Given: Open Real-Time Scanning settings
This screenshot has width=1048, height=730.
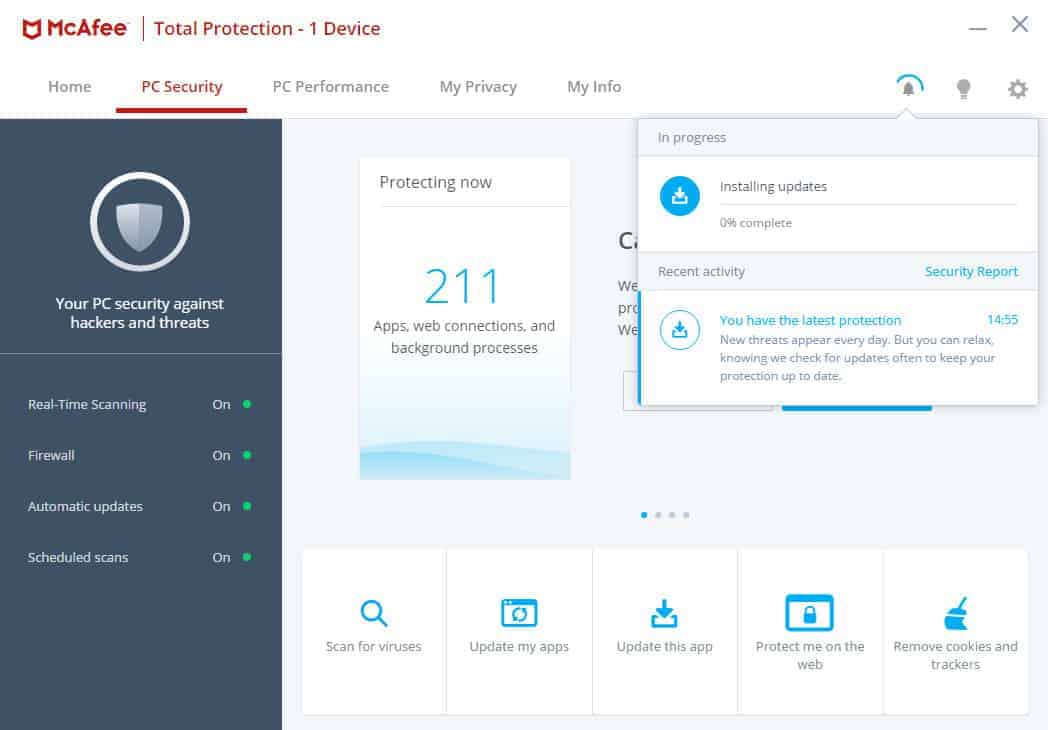Looking at the screenshot, I should coord(140,404).
